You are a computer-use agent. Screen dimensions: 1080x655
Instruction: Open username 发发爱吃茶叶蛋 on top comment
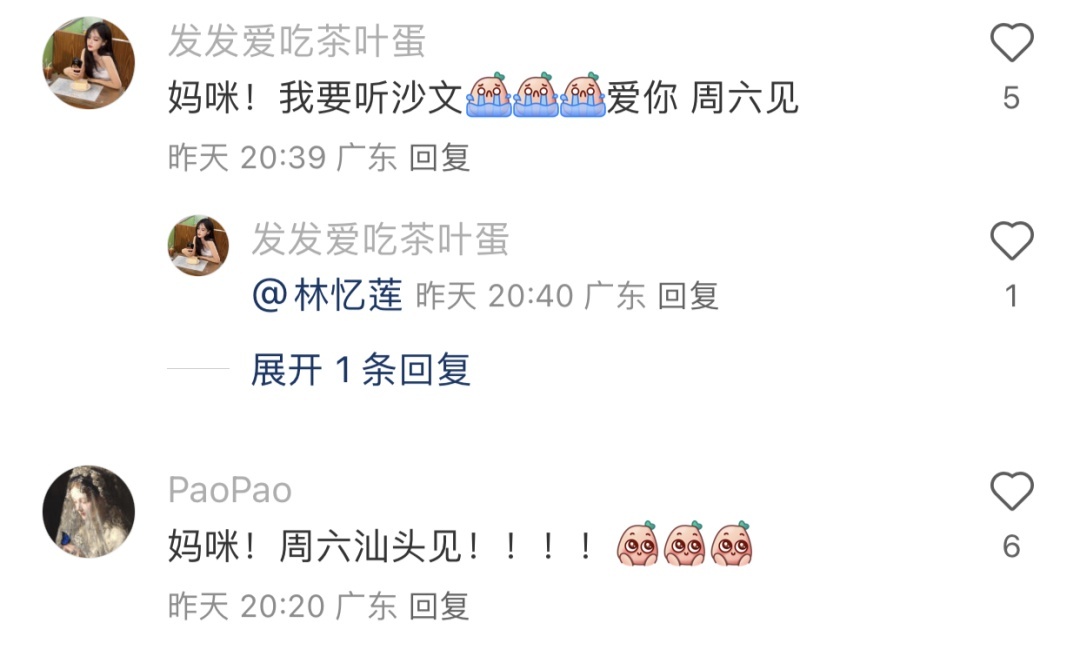click(x=297, y=41)
